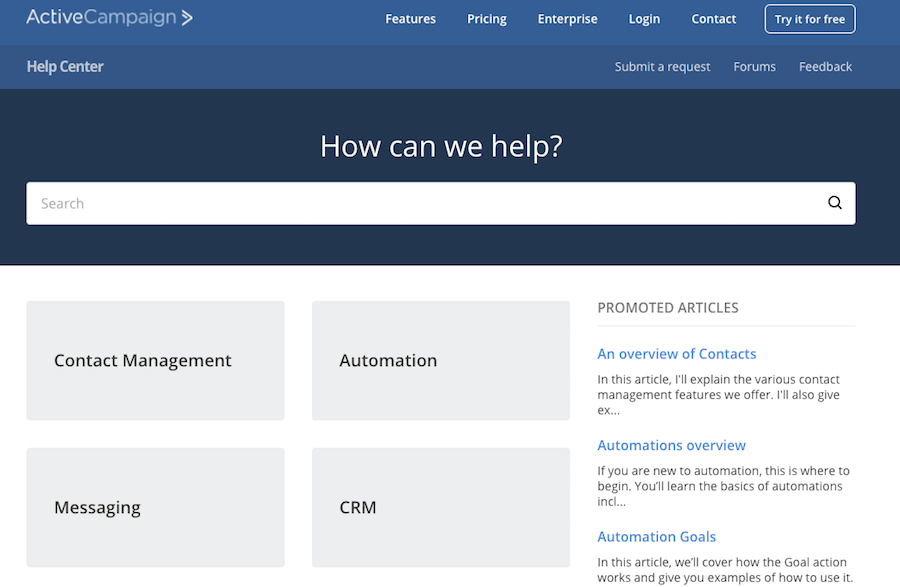Read An overview of Contacts article
900x587 pixels.
click(x=677, y=354)
